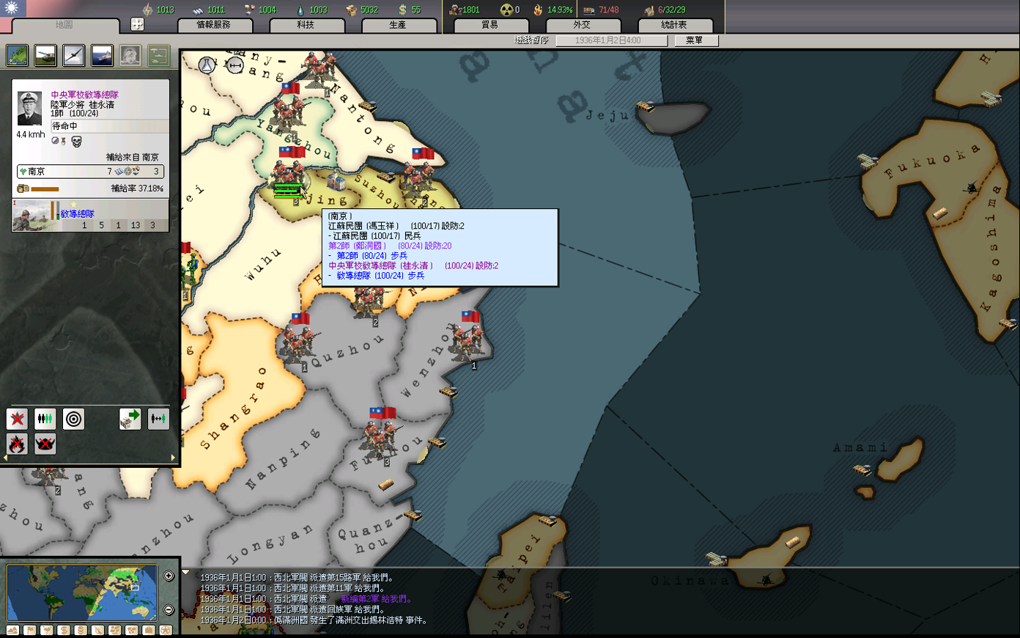Click the skull icon under 待命中
This screenshot has height=638, width=1020.
[76, 141]
